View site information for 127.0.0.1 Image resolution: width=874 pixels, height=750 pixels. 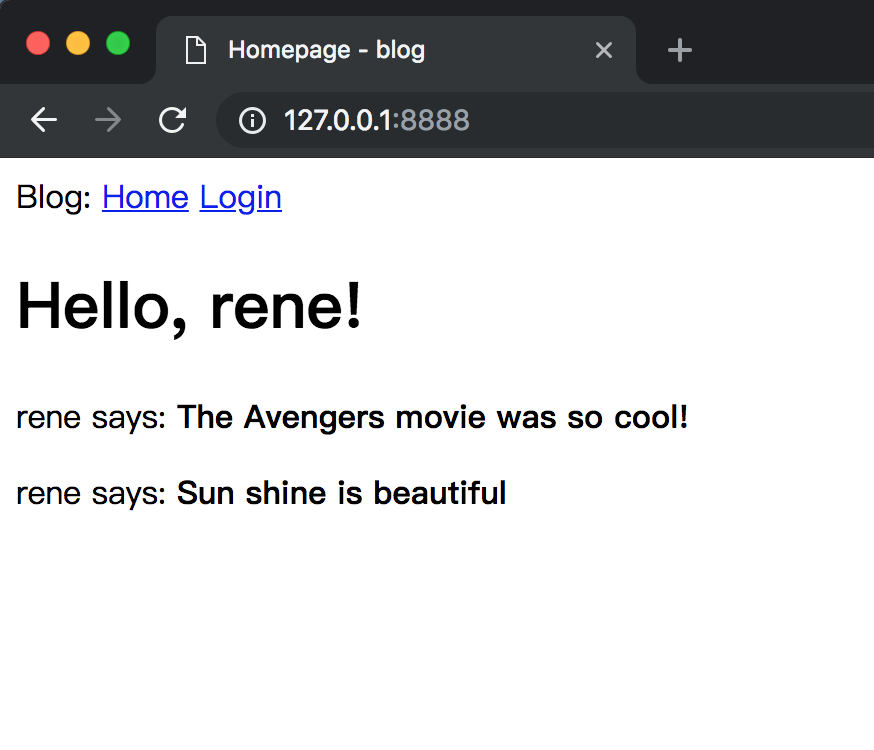click(x=252, y=121)
